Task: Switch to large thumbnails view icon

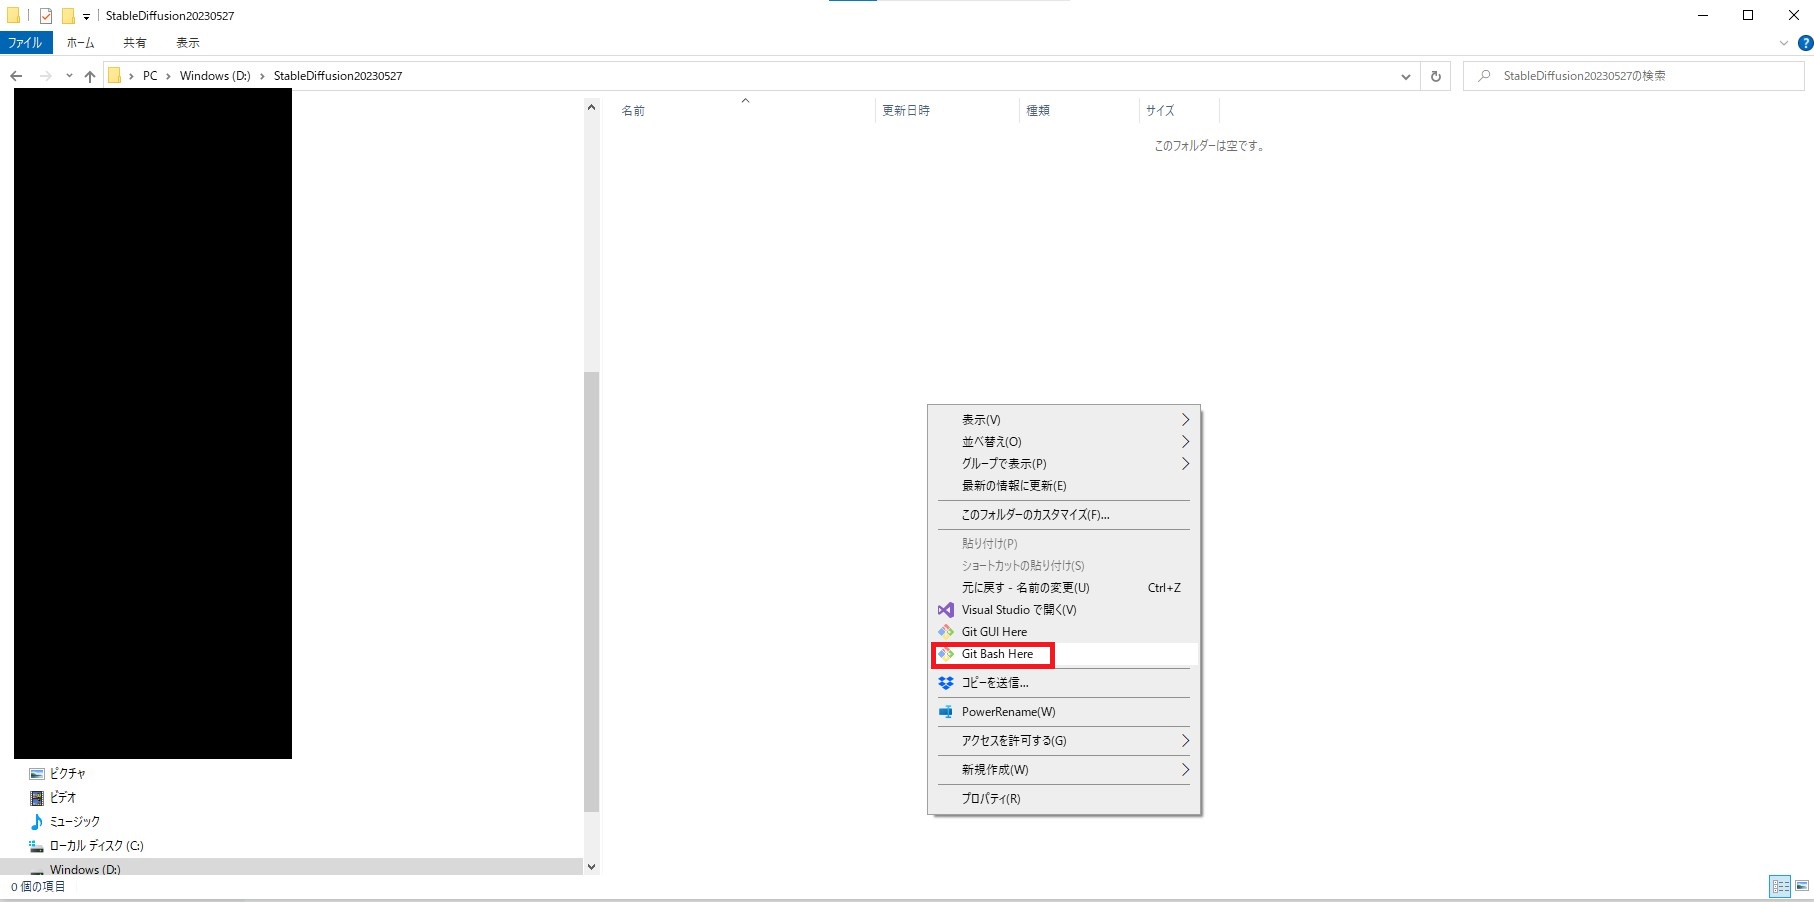Action: [1802, 886]
